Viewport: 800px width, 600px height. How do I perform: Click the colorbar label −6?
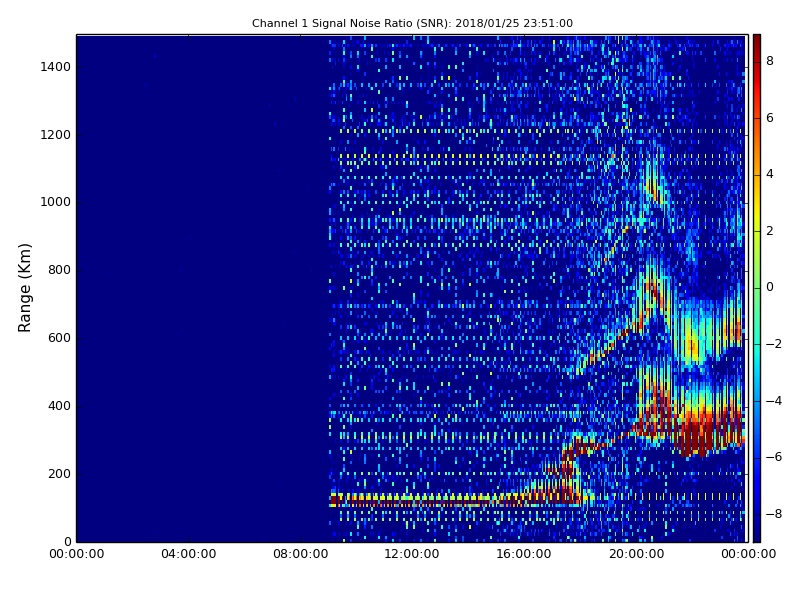774,457
